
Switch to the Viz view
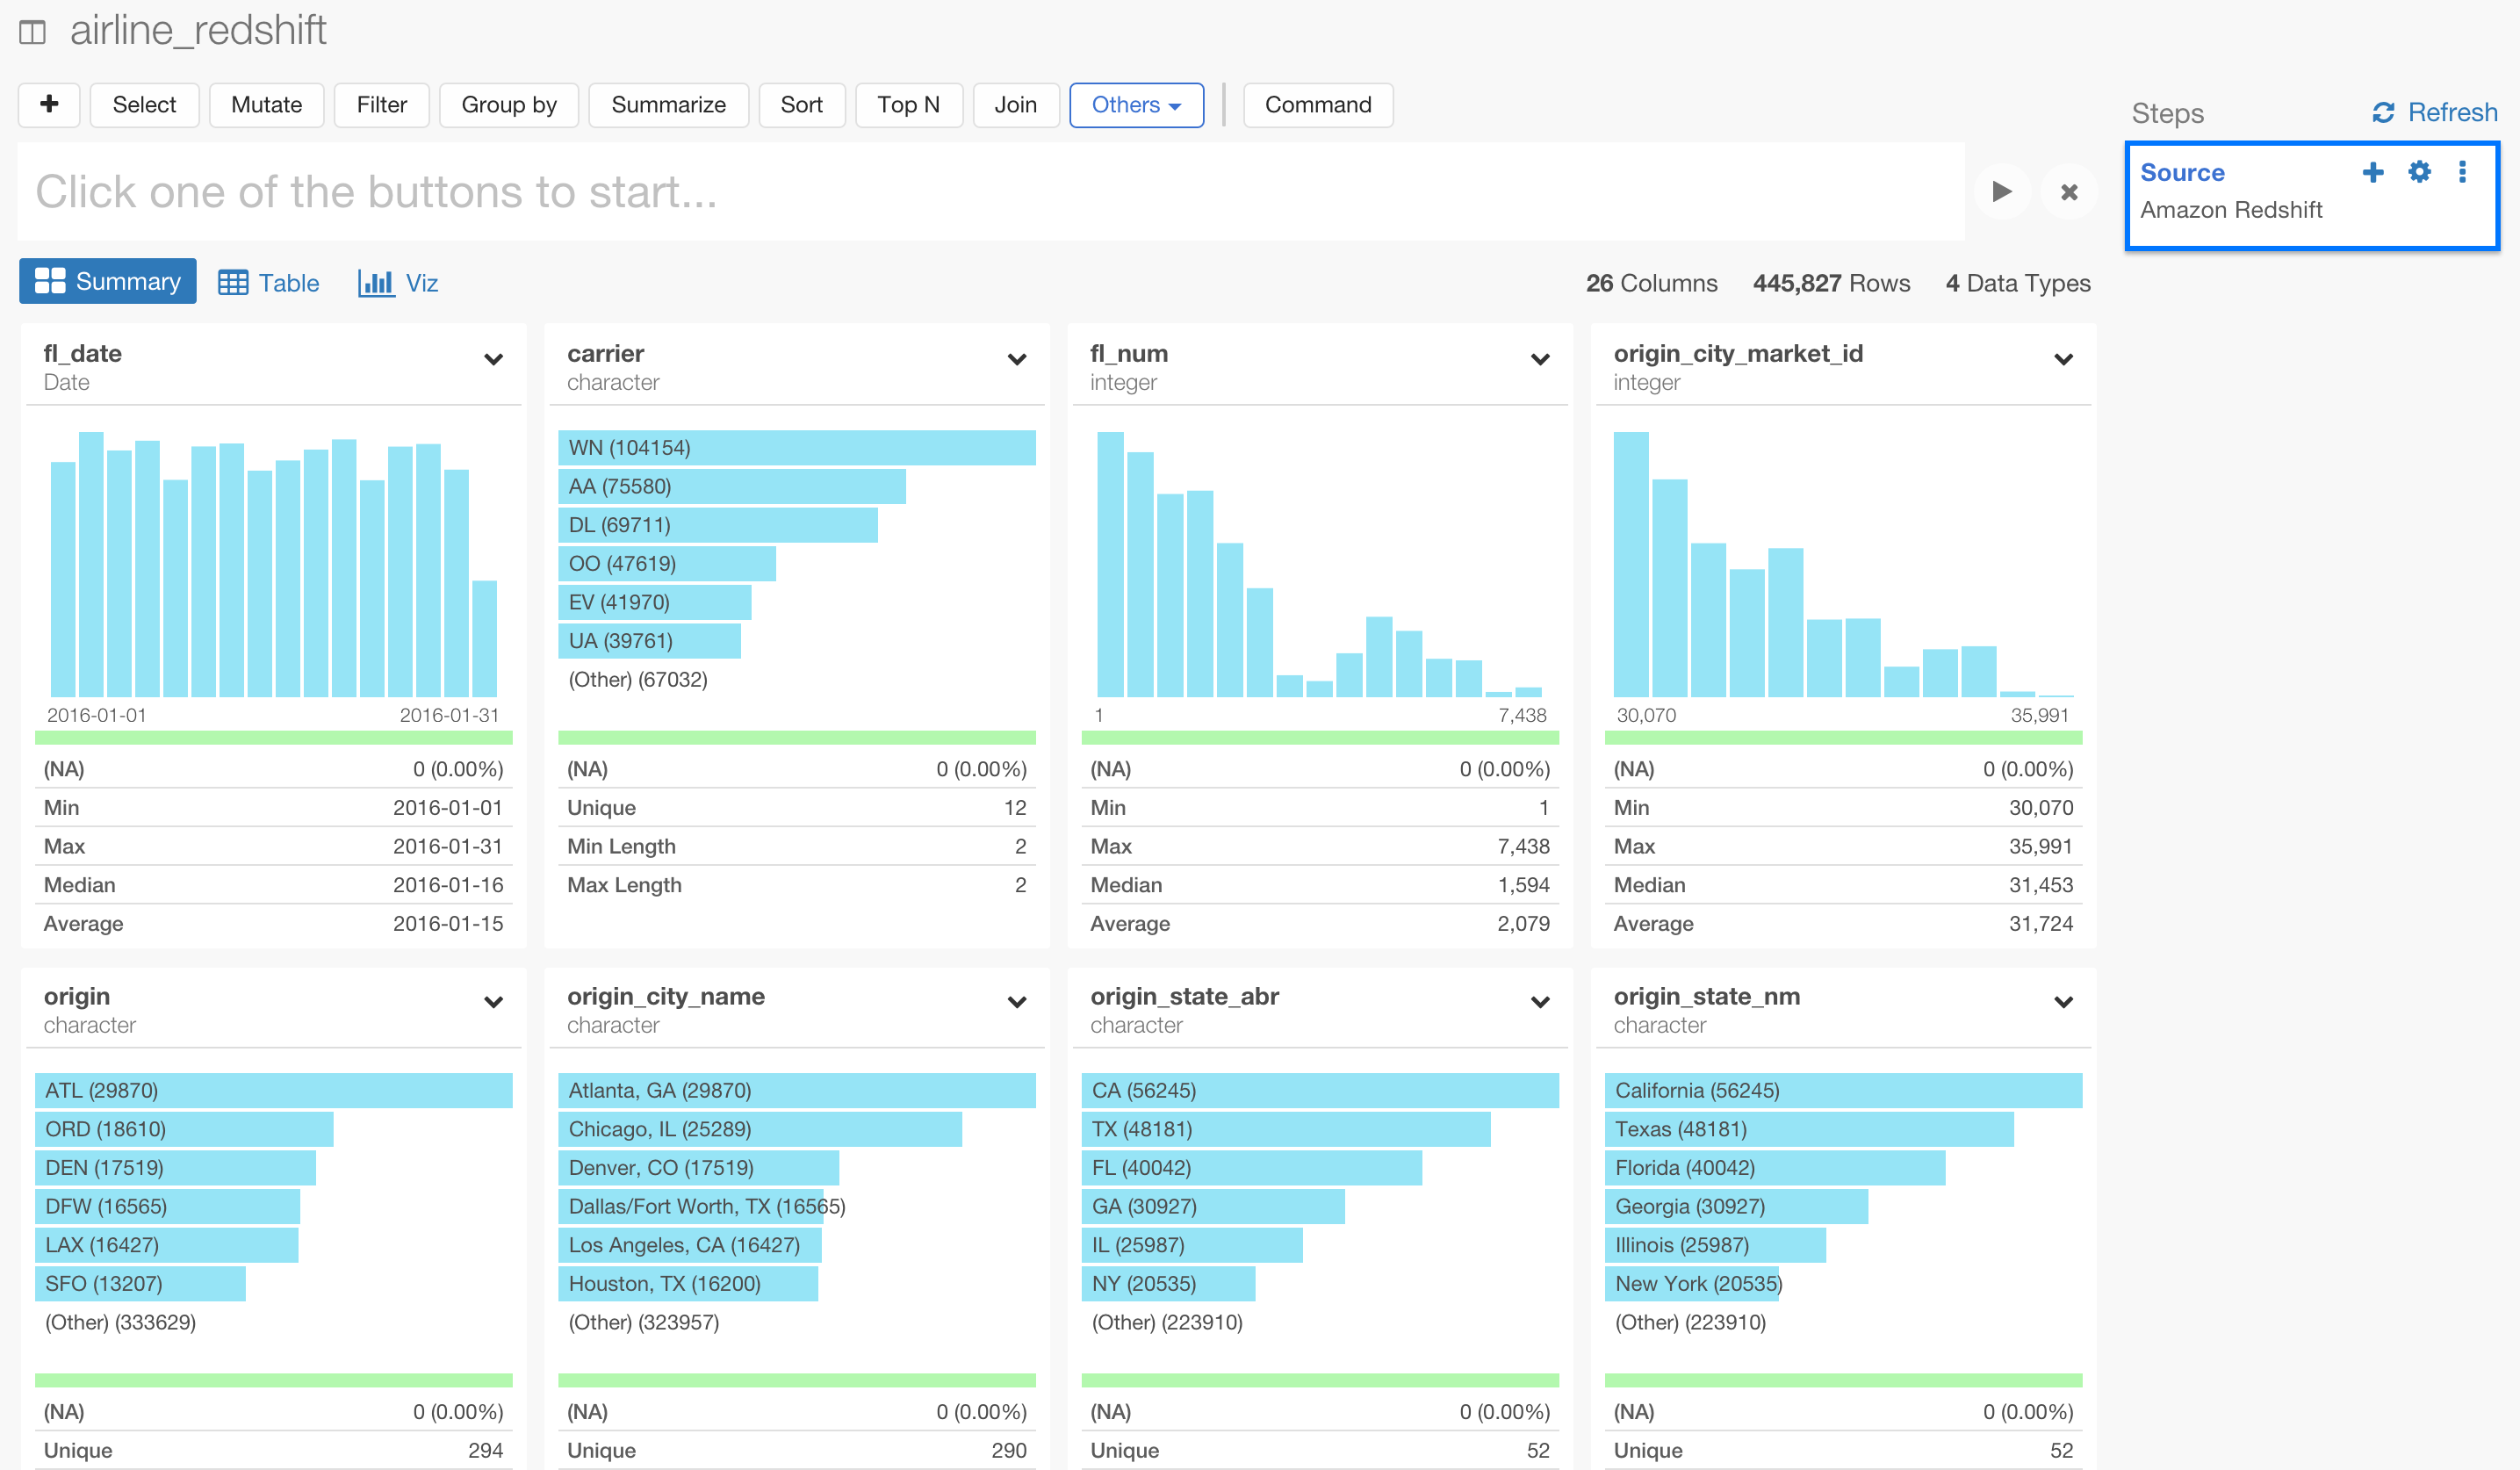398,282
